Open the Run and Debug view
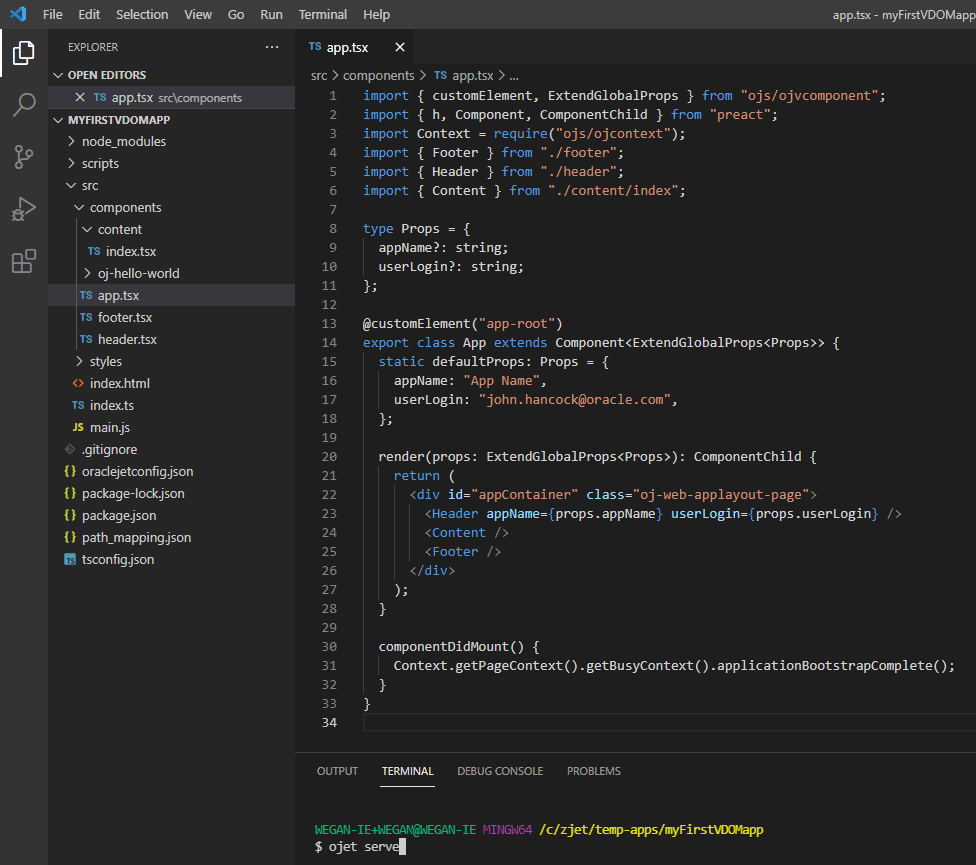This screenshot has height=865, width=976. (x=23, y=209)
